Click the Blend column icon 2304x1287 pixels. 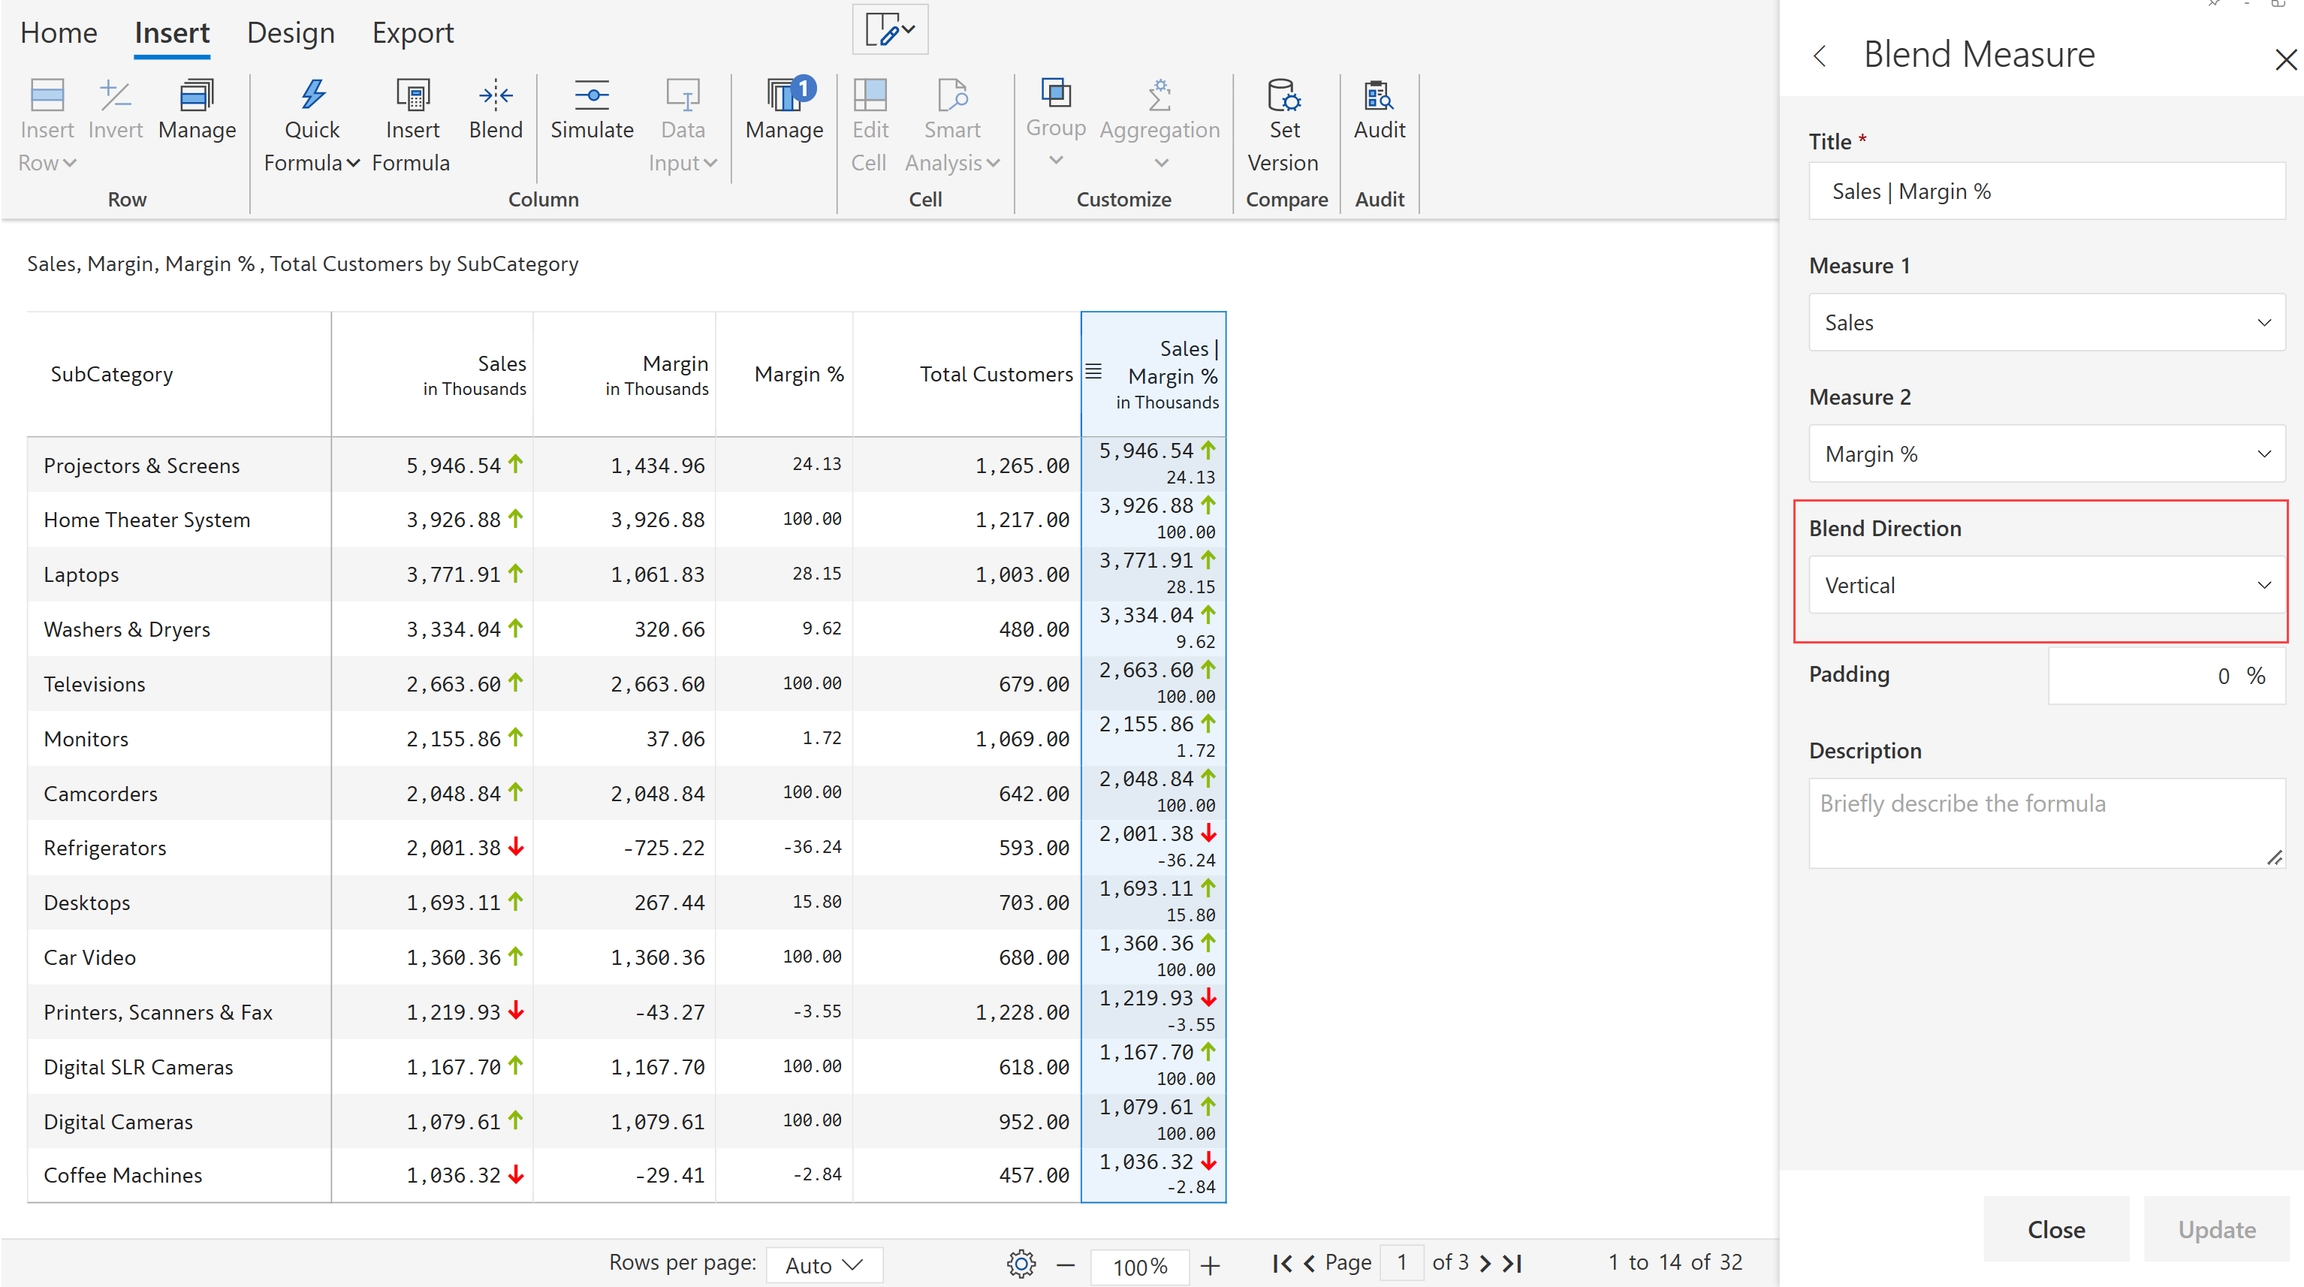pyautogui.click(x=495, y=96)
